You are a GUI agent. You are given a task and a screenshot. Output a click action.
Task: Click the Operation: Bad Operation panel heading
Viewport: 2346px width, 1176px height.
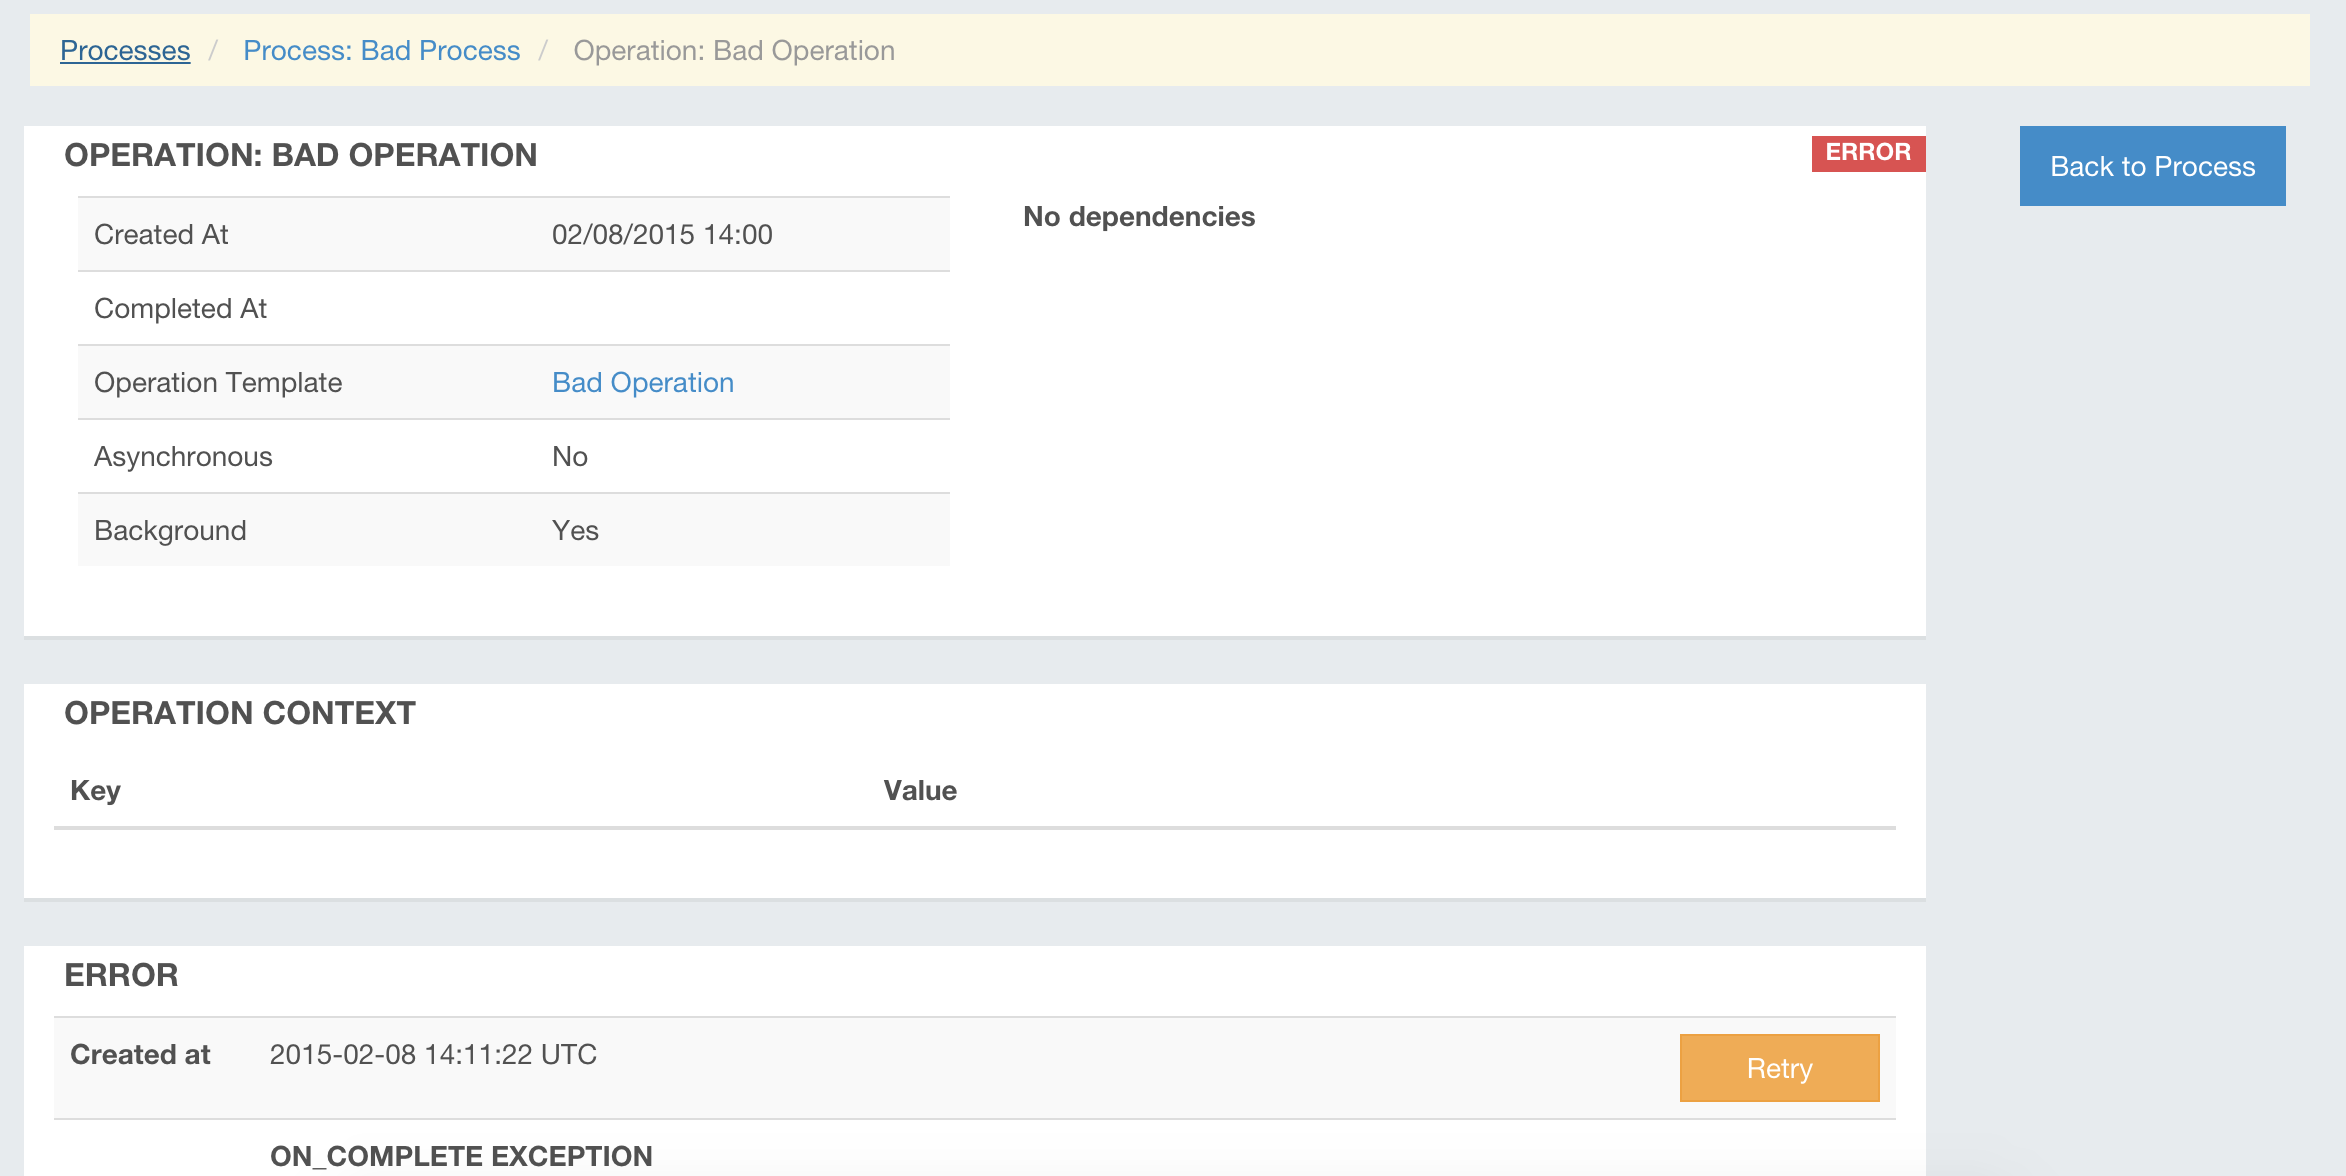coord(300,155)
